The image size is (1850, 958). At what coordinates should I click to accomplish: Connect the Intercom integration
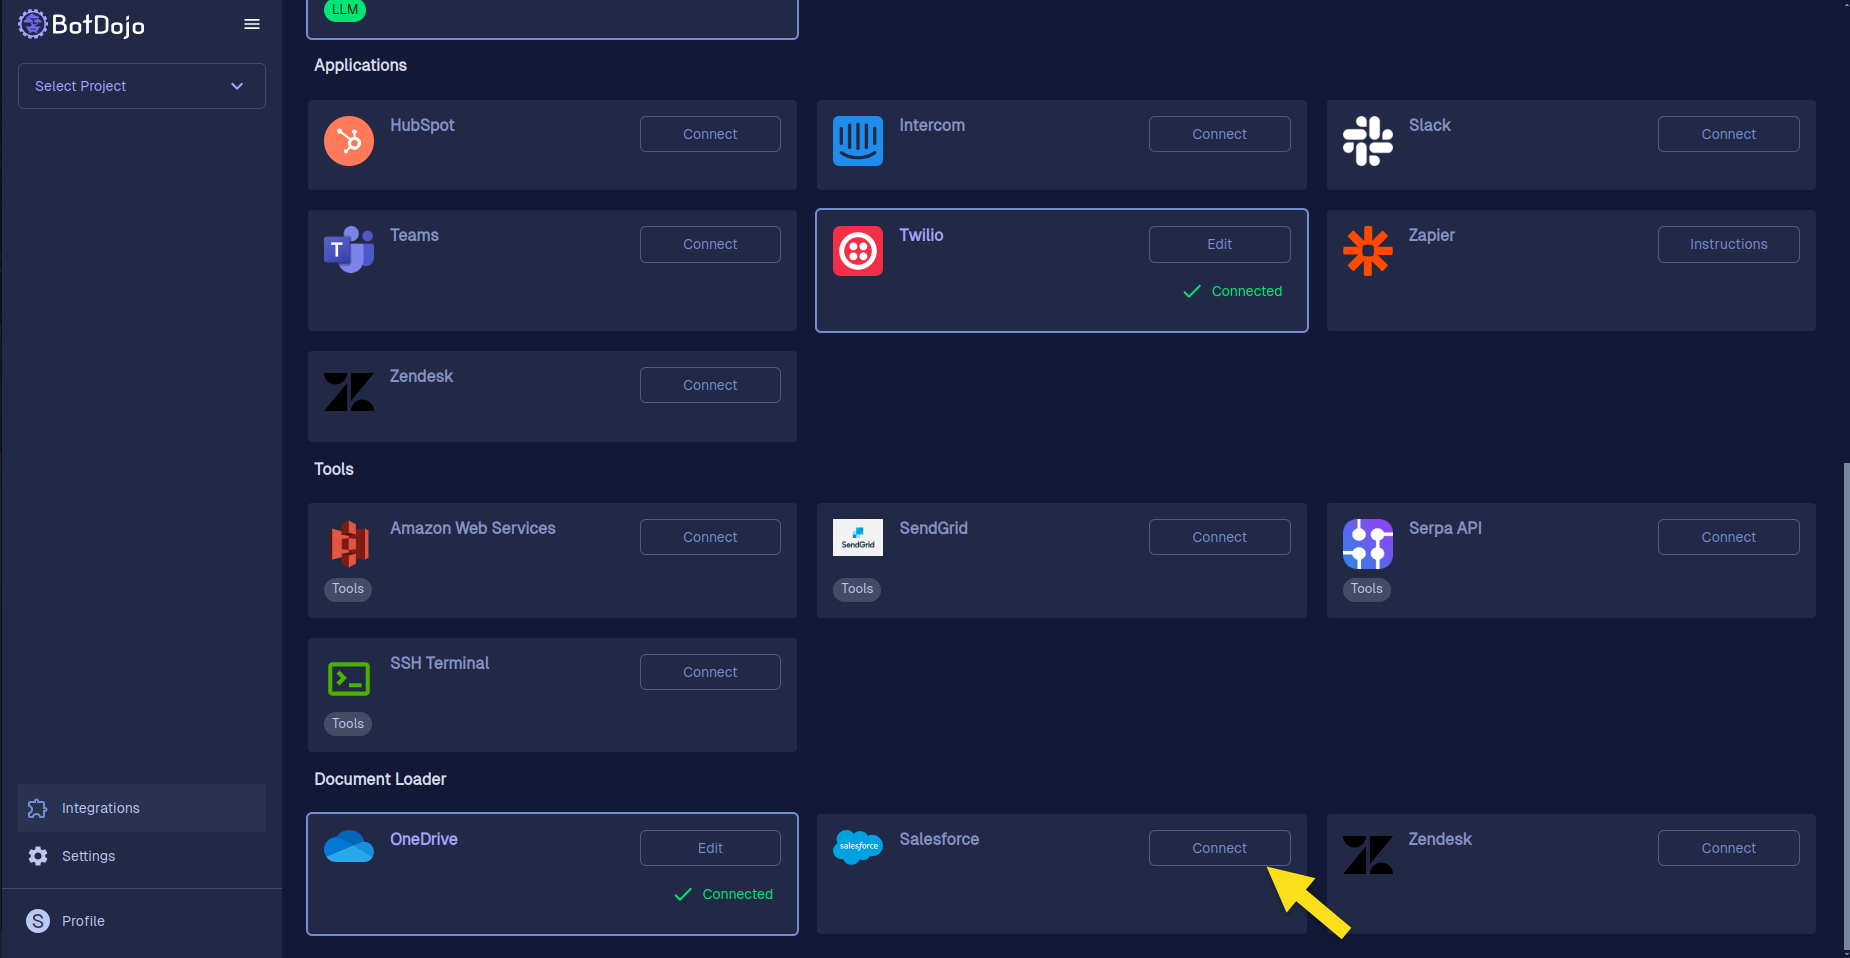point(1219,134)
